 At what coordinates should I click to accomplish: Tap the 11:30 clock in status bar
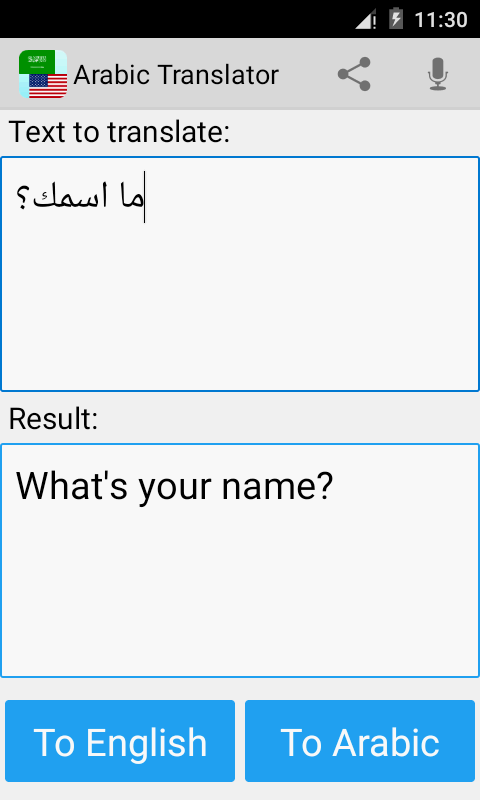coord(441,20)
